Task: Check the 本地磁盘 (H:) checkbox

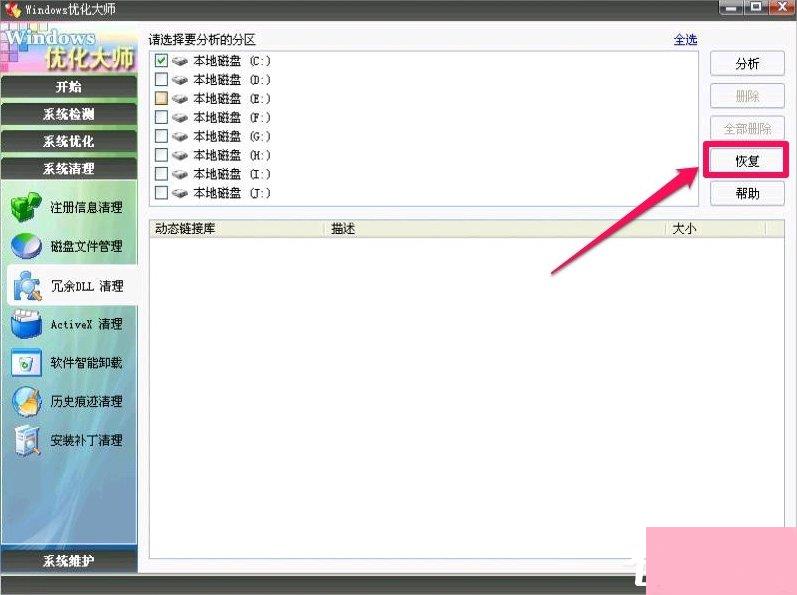Action: point(161,154)
